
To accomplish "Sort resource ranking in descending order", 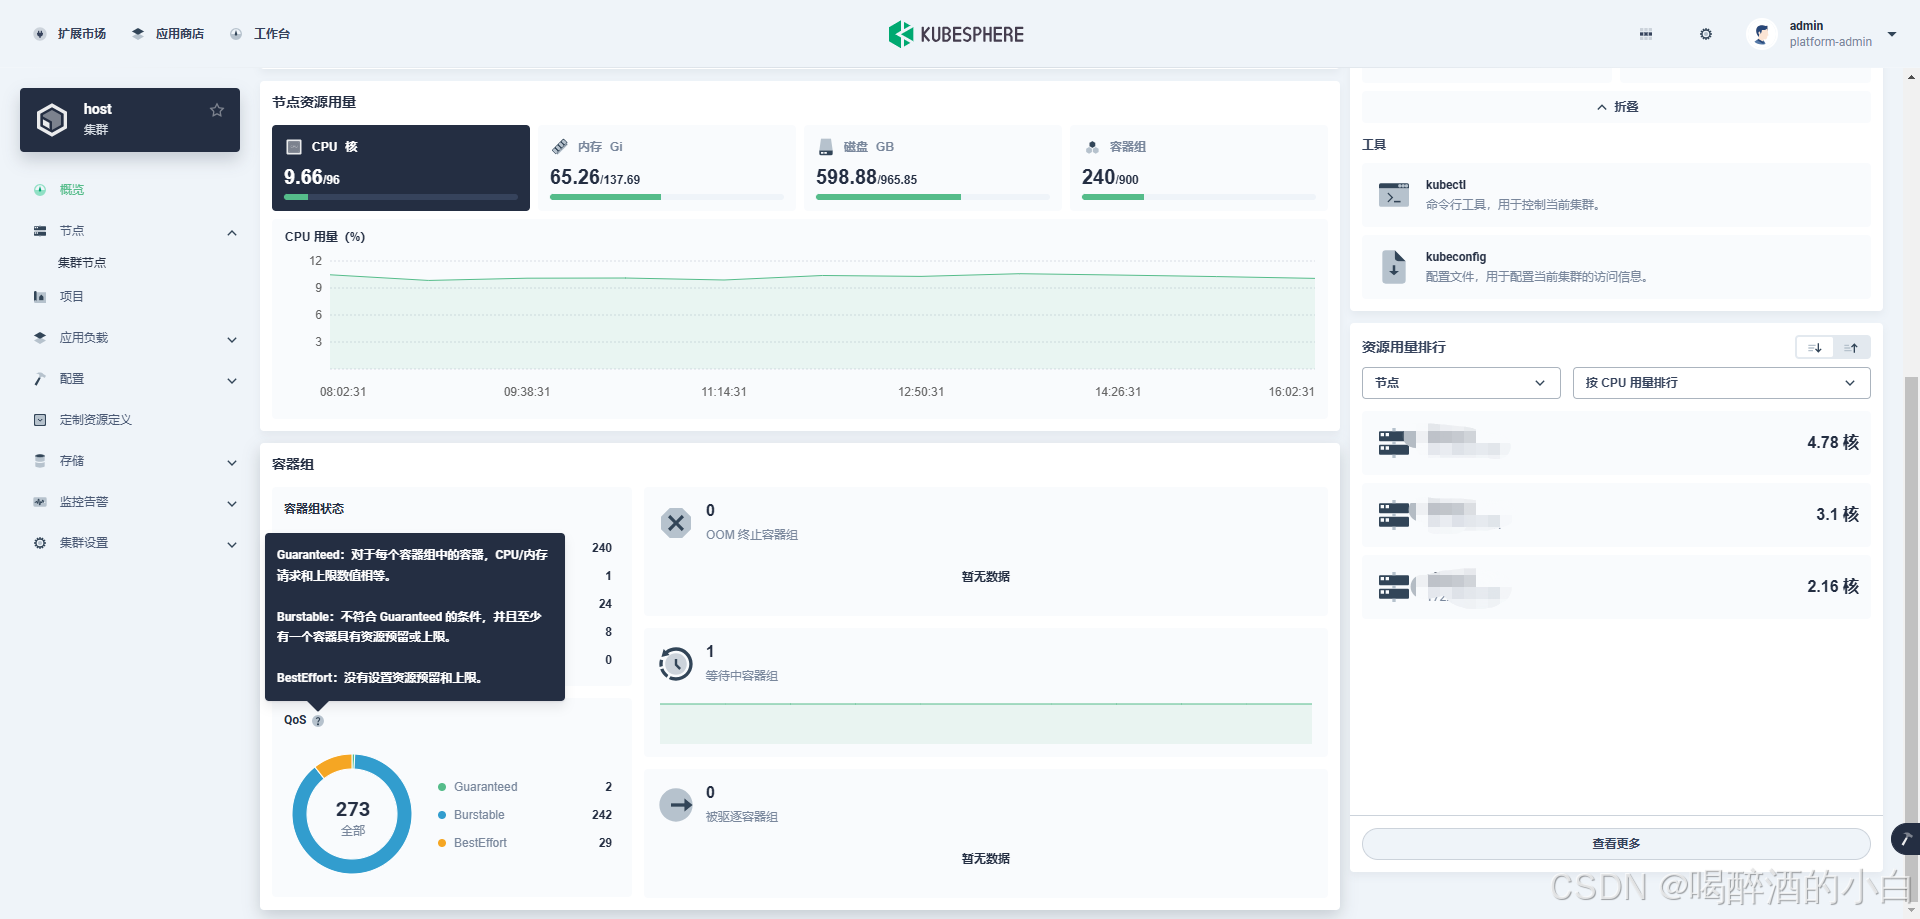I will pos(1815,348).
